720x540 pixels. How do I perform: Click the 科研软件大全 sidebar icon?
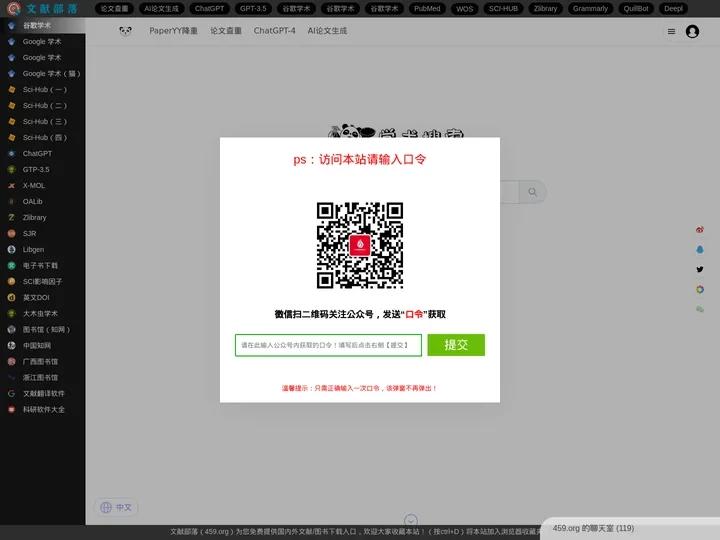(11, 410)
